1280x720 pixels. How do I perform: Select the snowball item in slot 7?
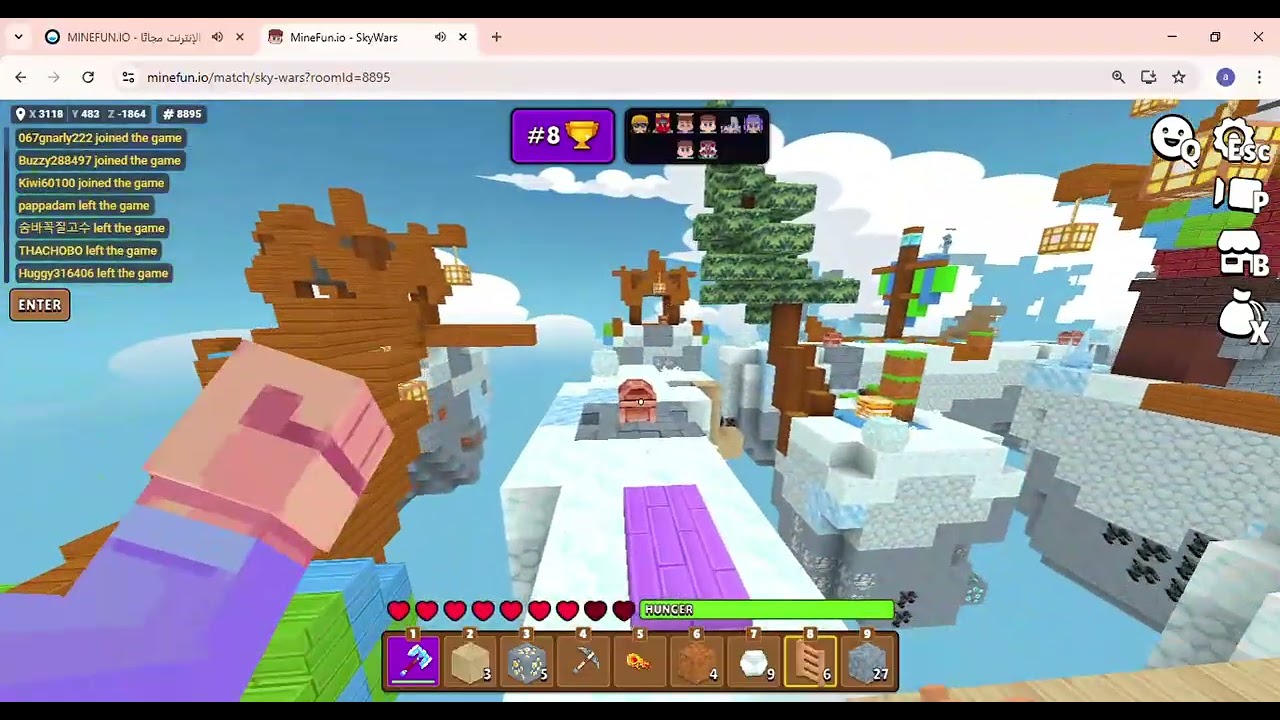[754, 661]
